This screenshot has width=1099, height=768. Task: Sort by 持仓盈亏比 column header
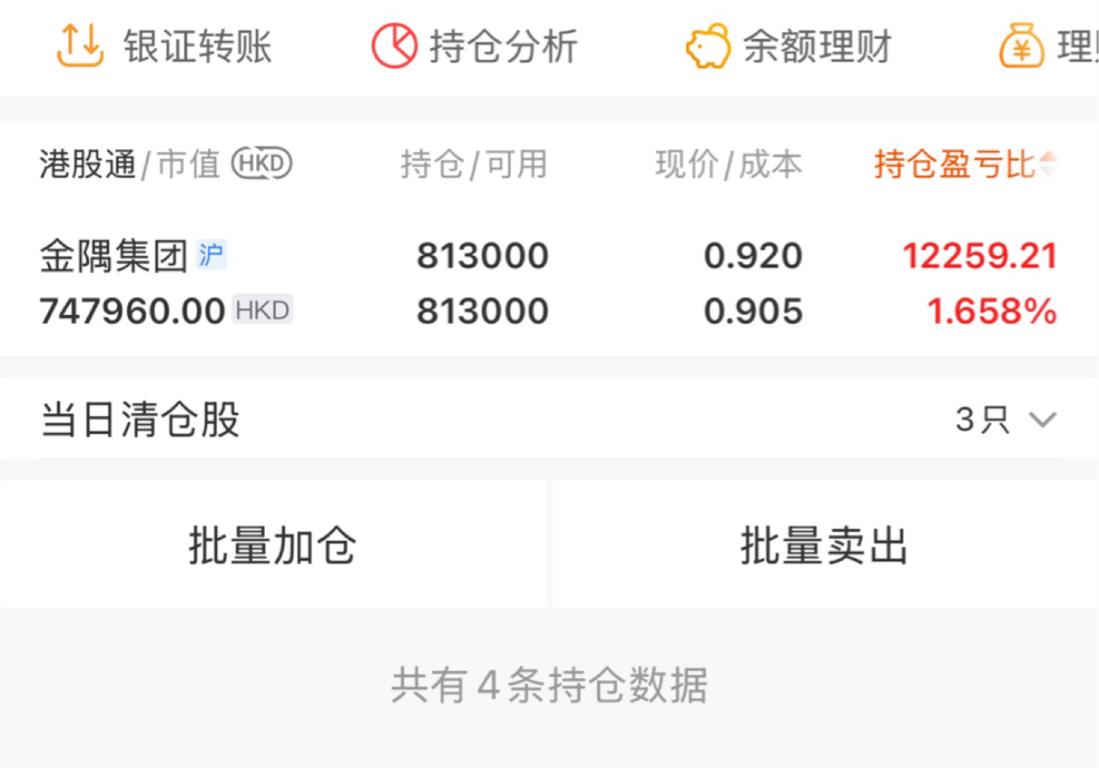[x=954, y=164]
